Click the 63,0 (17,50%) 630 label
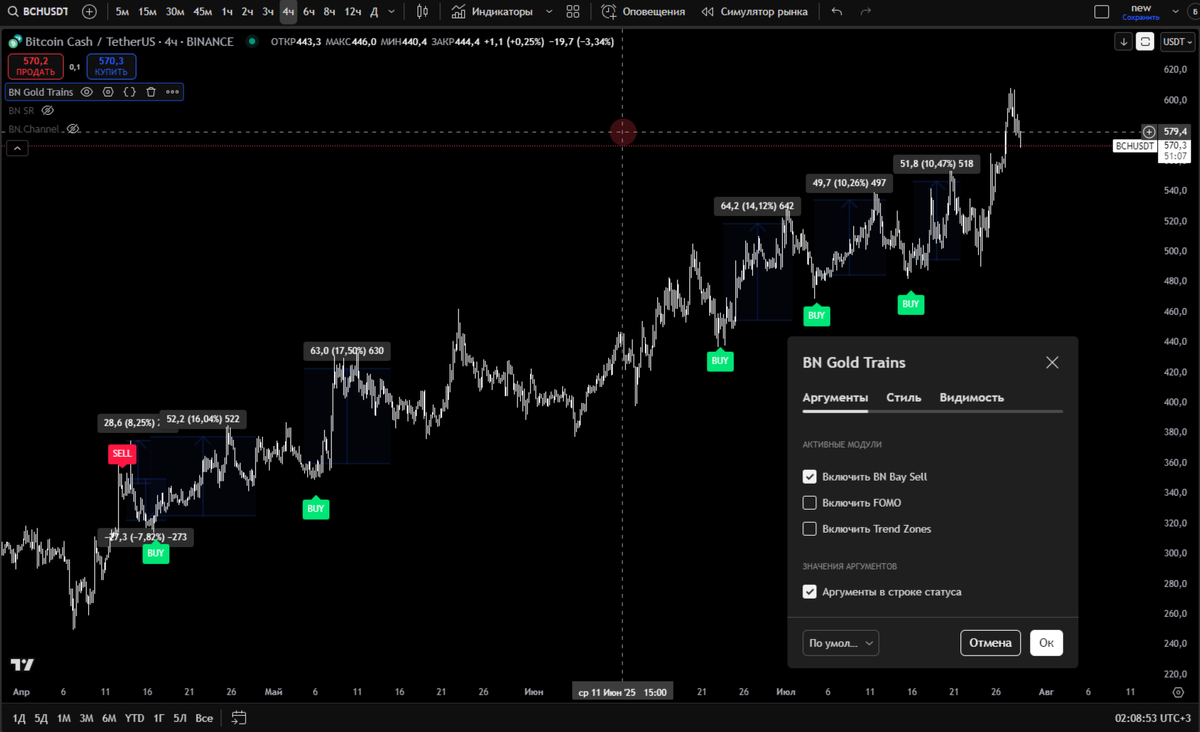This screenshot has height=732, width=1200. pyautogui.click(x=347, y=351)
